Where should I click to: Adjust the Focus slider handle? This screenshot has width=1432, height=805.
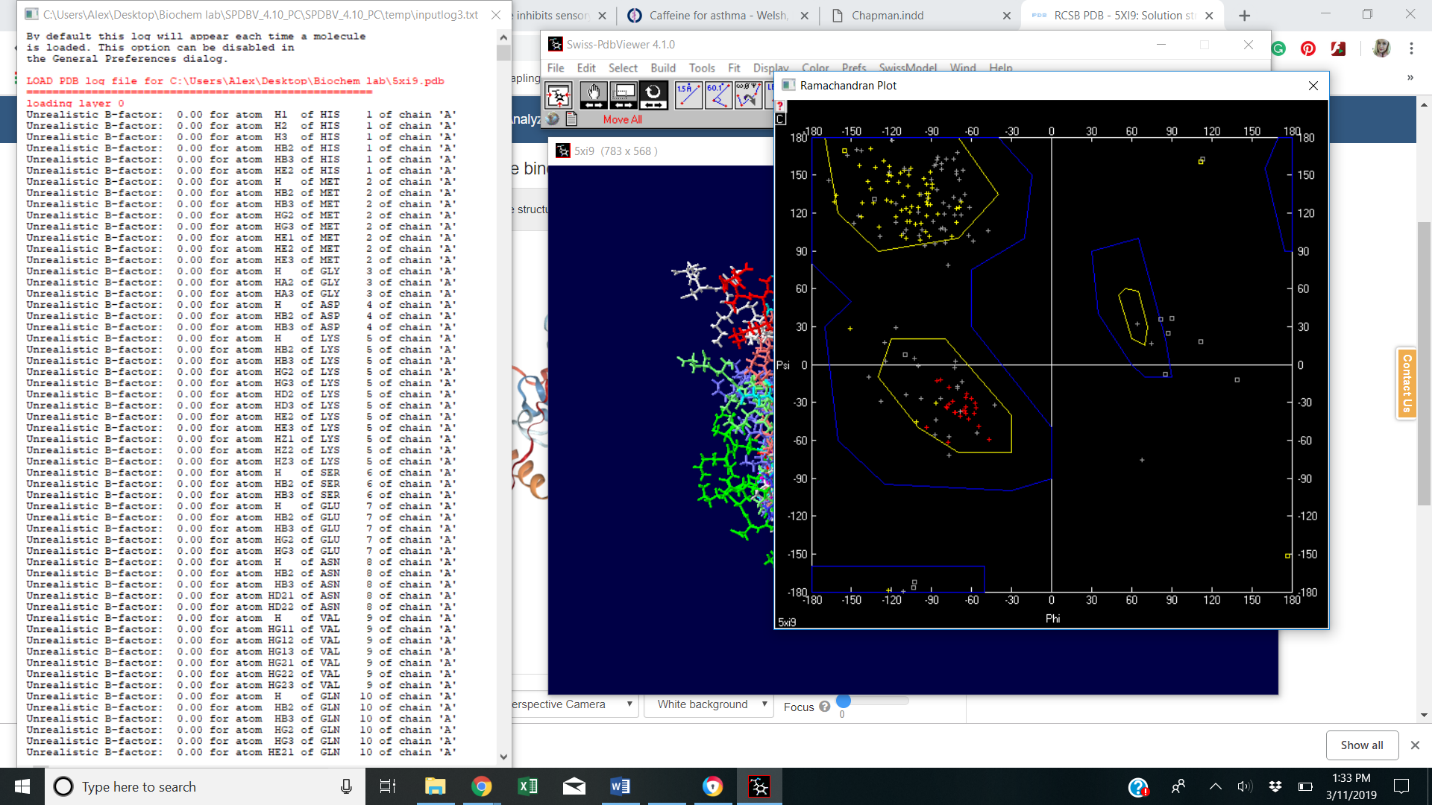(843, 701)
